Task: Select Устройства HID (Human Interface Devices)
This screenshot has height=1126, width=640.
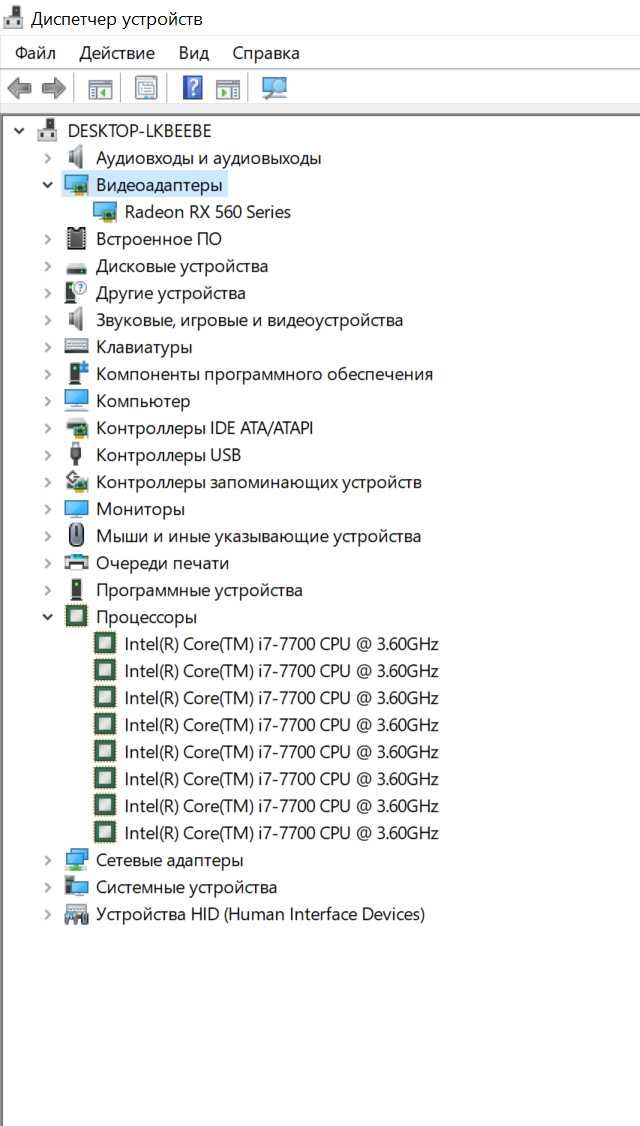Action: tap(260, 914)
